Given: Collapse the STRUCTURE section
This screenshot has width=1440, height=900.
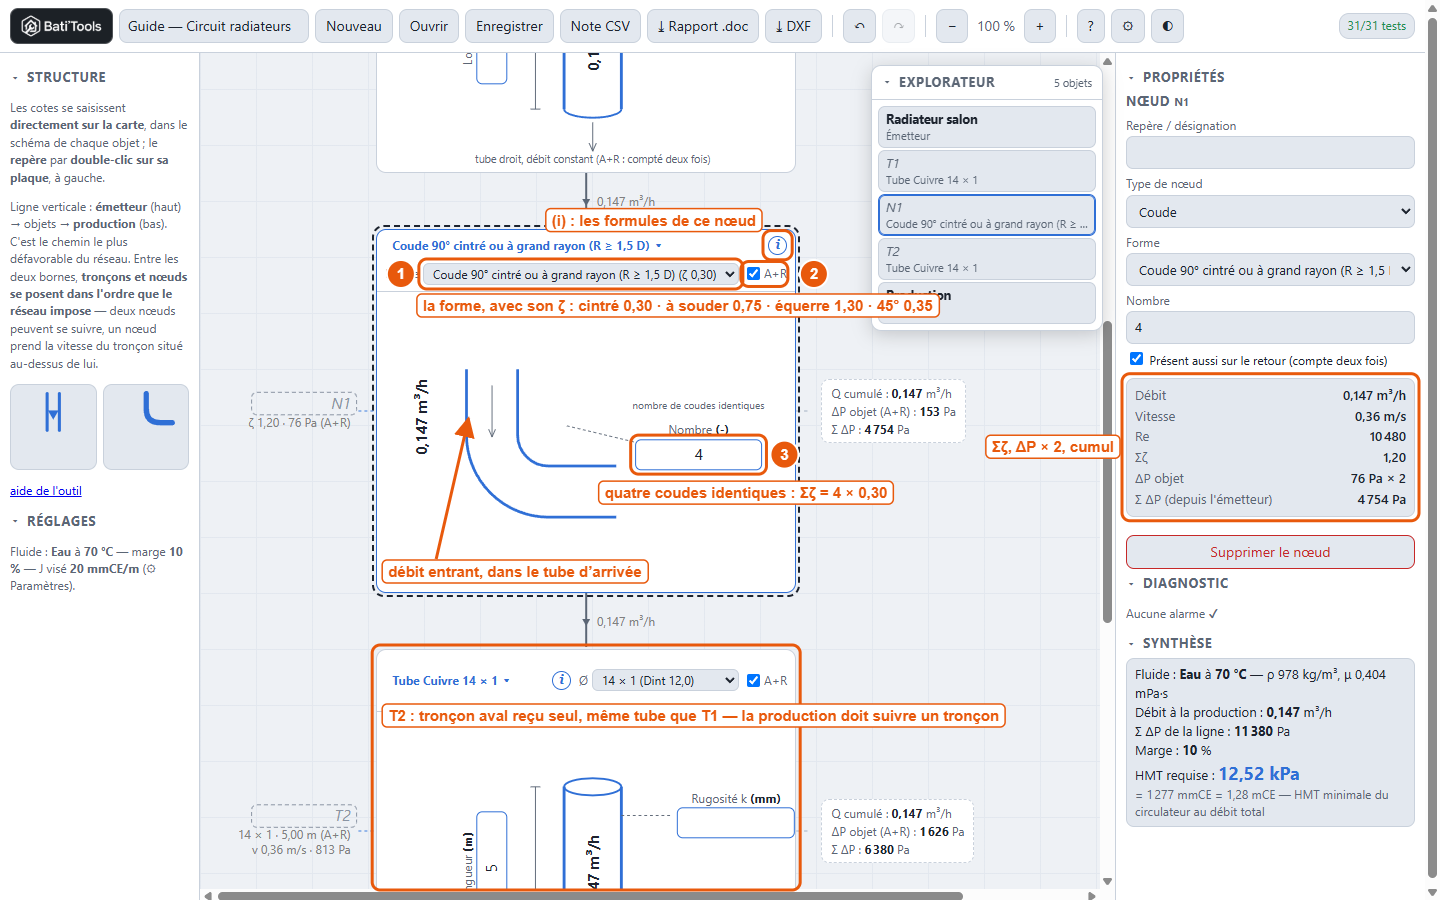Looking at the screenshot, I should (59, 77).
